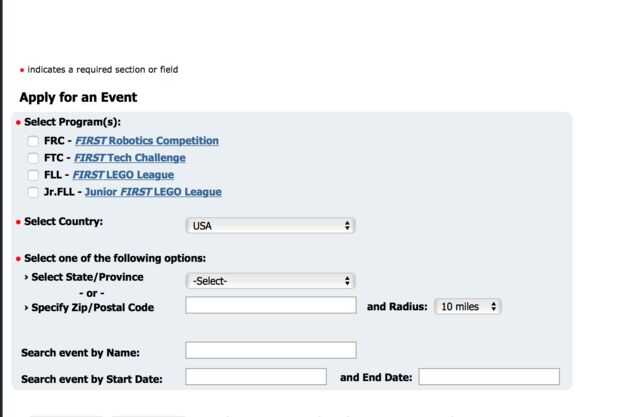Click the 'and Radius:' label
The width and height of the screenshot is (620, 417).
(x=397, y=306)
